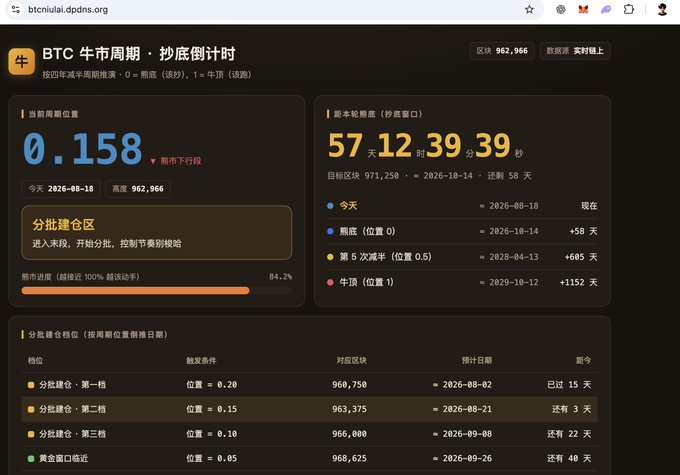Select the 牛顶（位置 1）timeline row

tap(462, 282)
